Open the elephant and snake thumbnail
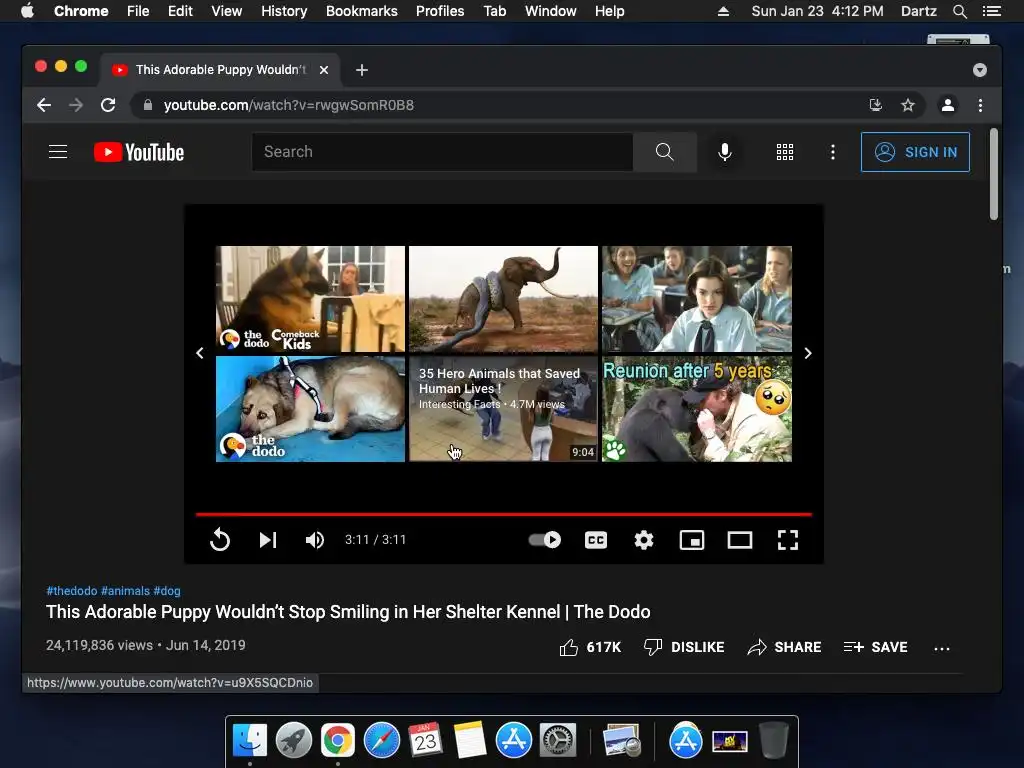 click(504, 299)
